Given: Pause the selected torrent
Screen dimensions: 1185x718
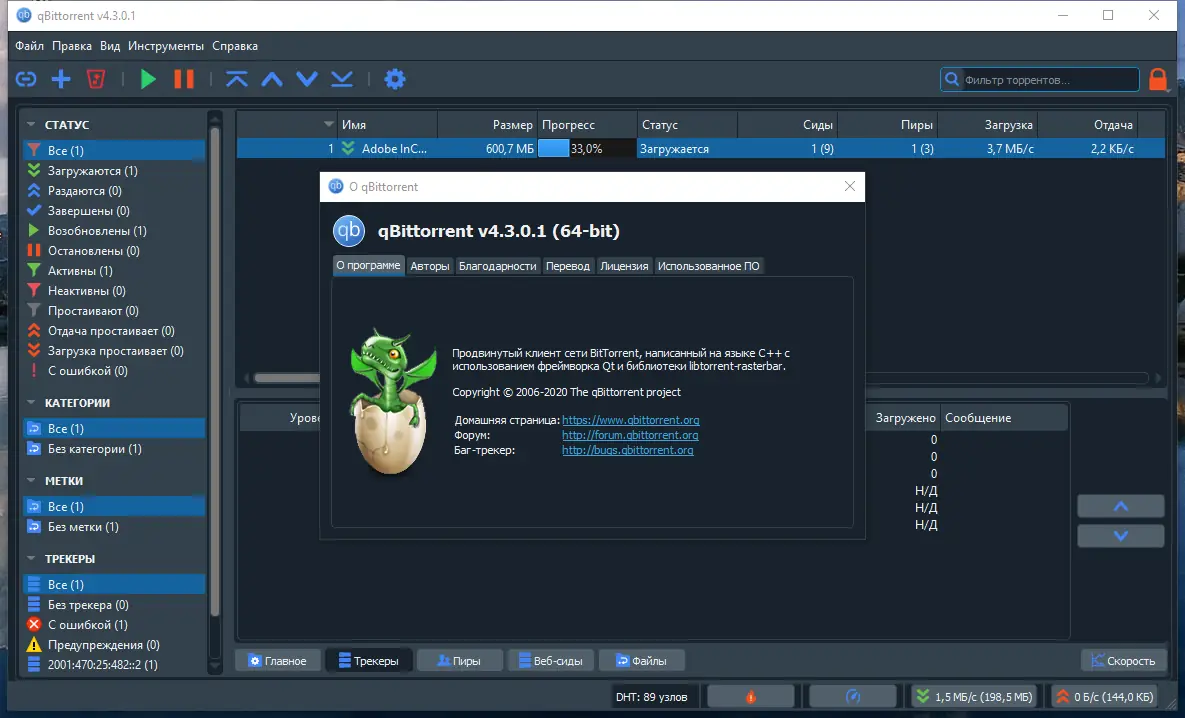Looking at the screenshot, I should click(x=184, y=78).
